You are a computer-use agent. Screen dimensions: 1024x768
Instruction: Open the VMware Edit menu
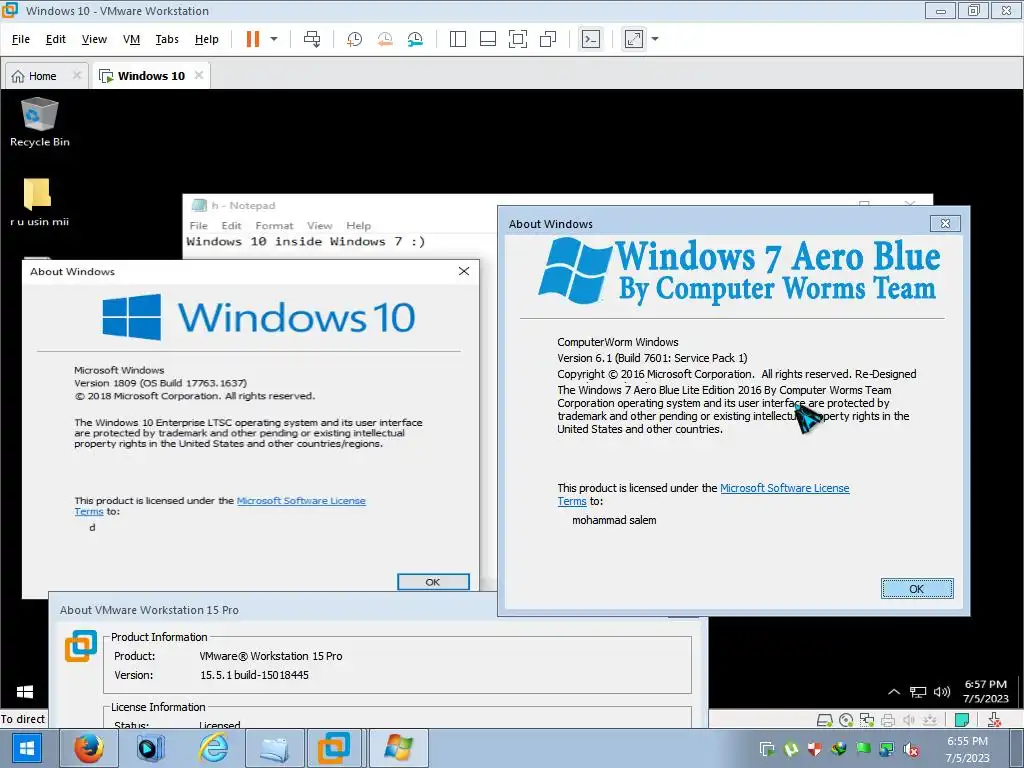[56, 39]
